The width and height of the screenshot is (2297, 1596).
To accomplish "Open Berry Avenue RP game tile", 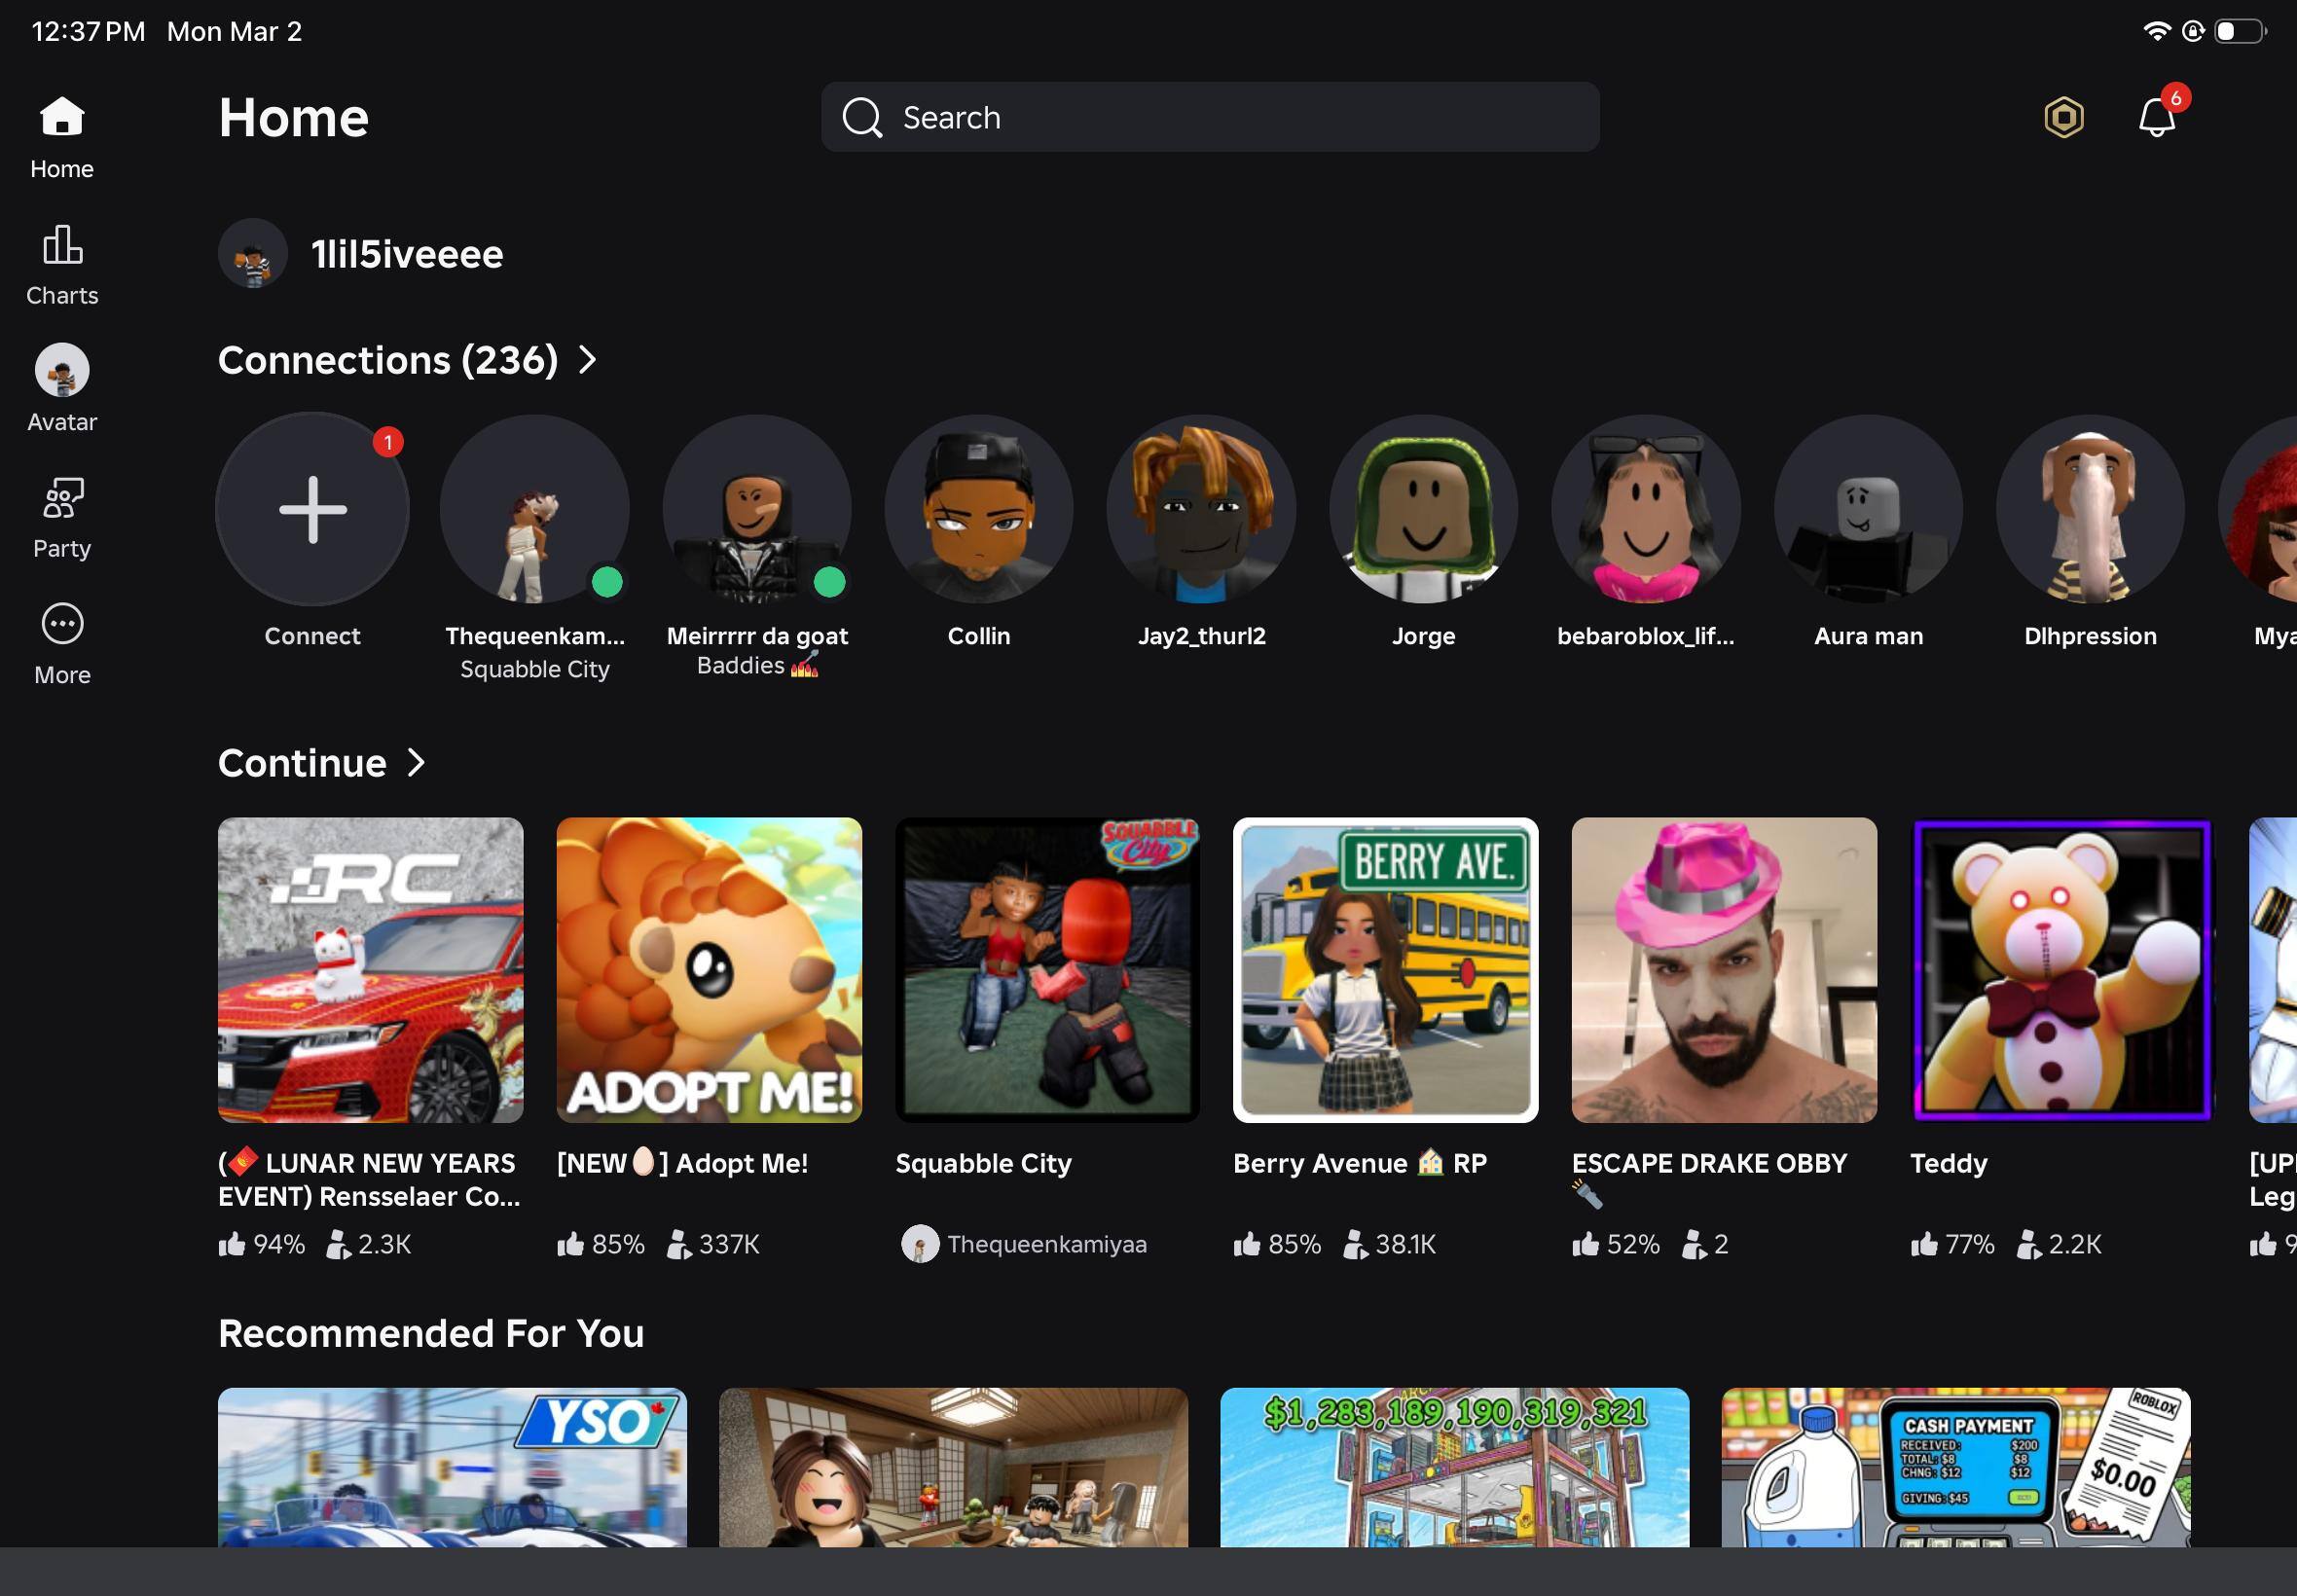I will (x=1385, y=970).
